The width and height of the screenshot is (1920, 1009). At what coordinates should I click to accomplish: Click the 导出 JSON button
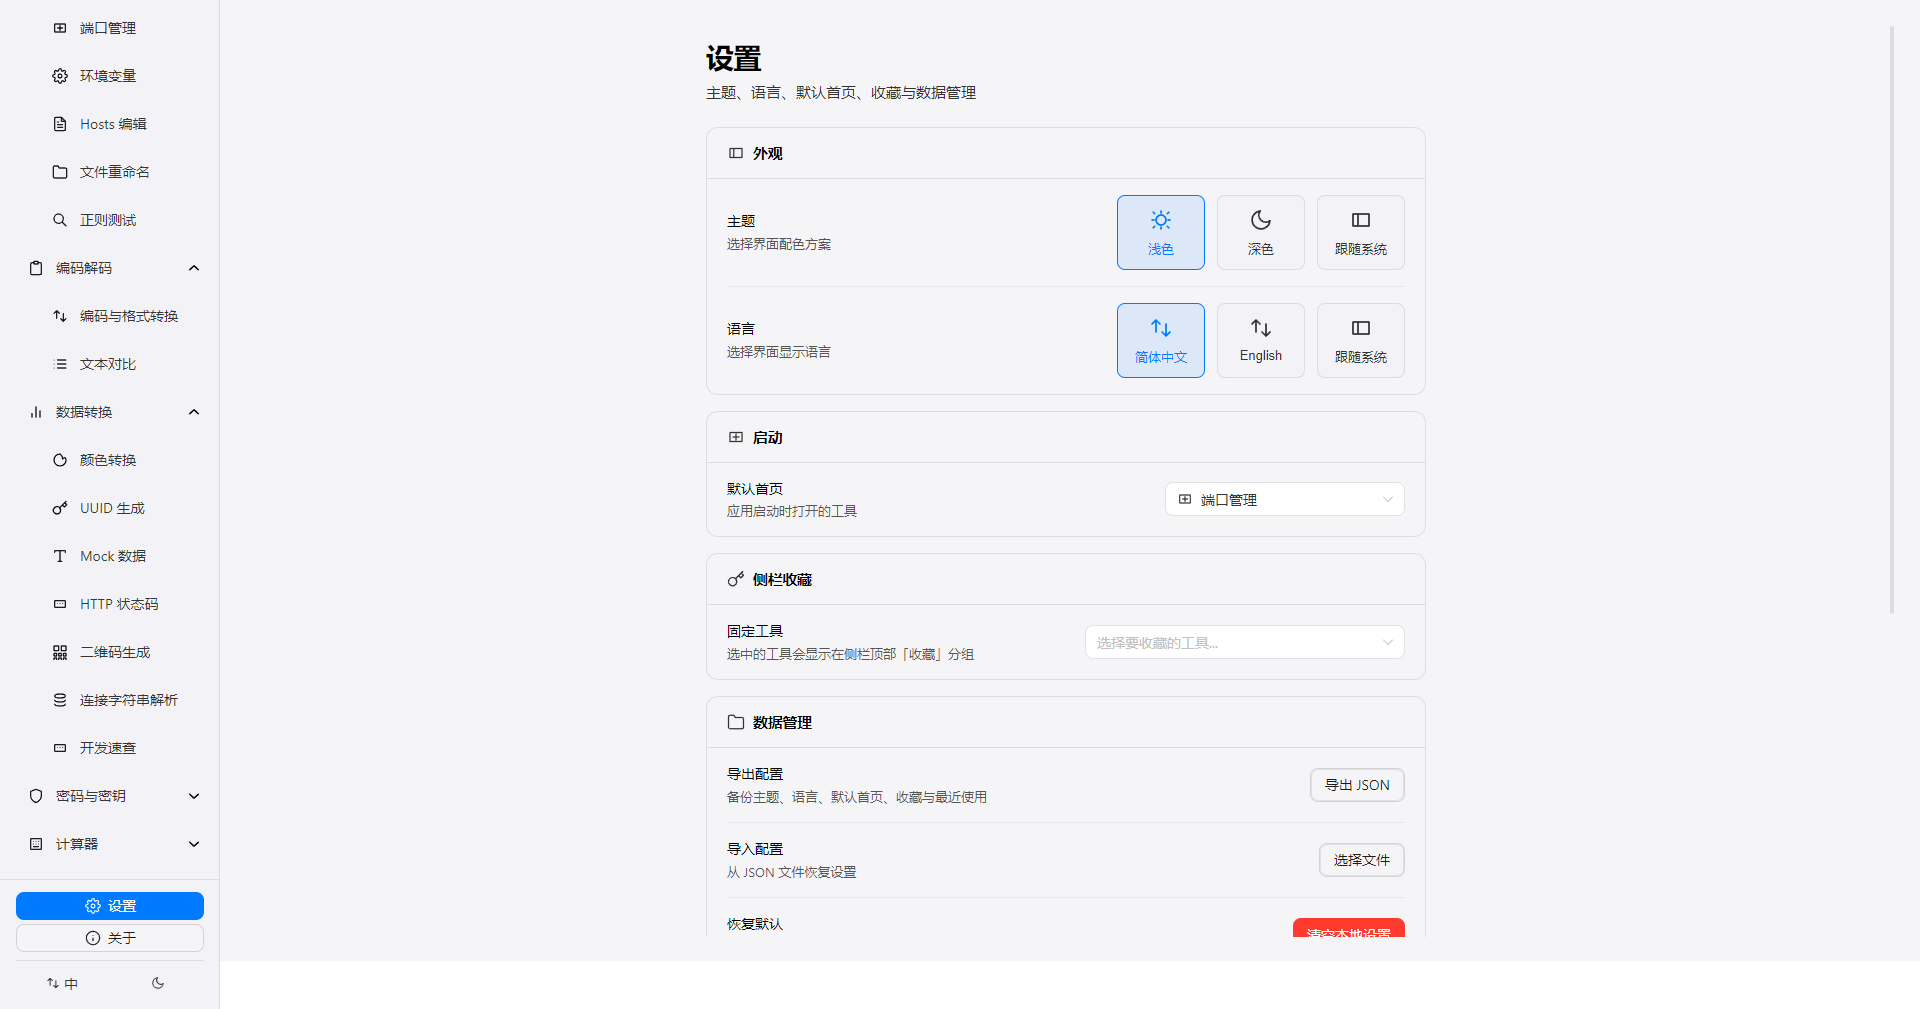1357,785
